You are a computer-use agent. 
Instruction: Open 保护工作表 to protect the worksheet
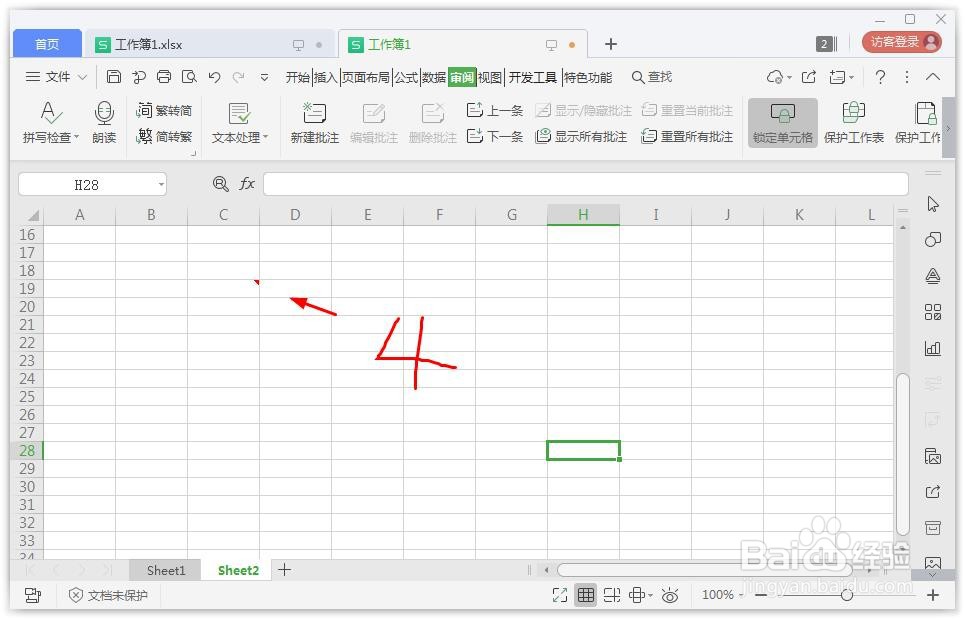click(855, 122)
